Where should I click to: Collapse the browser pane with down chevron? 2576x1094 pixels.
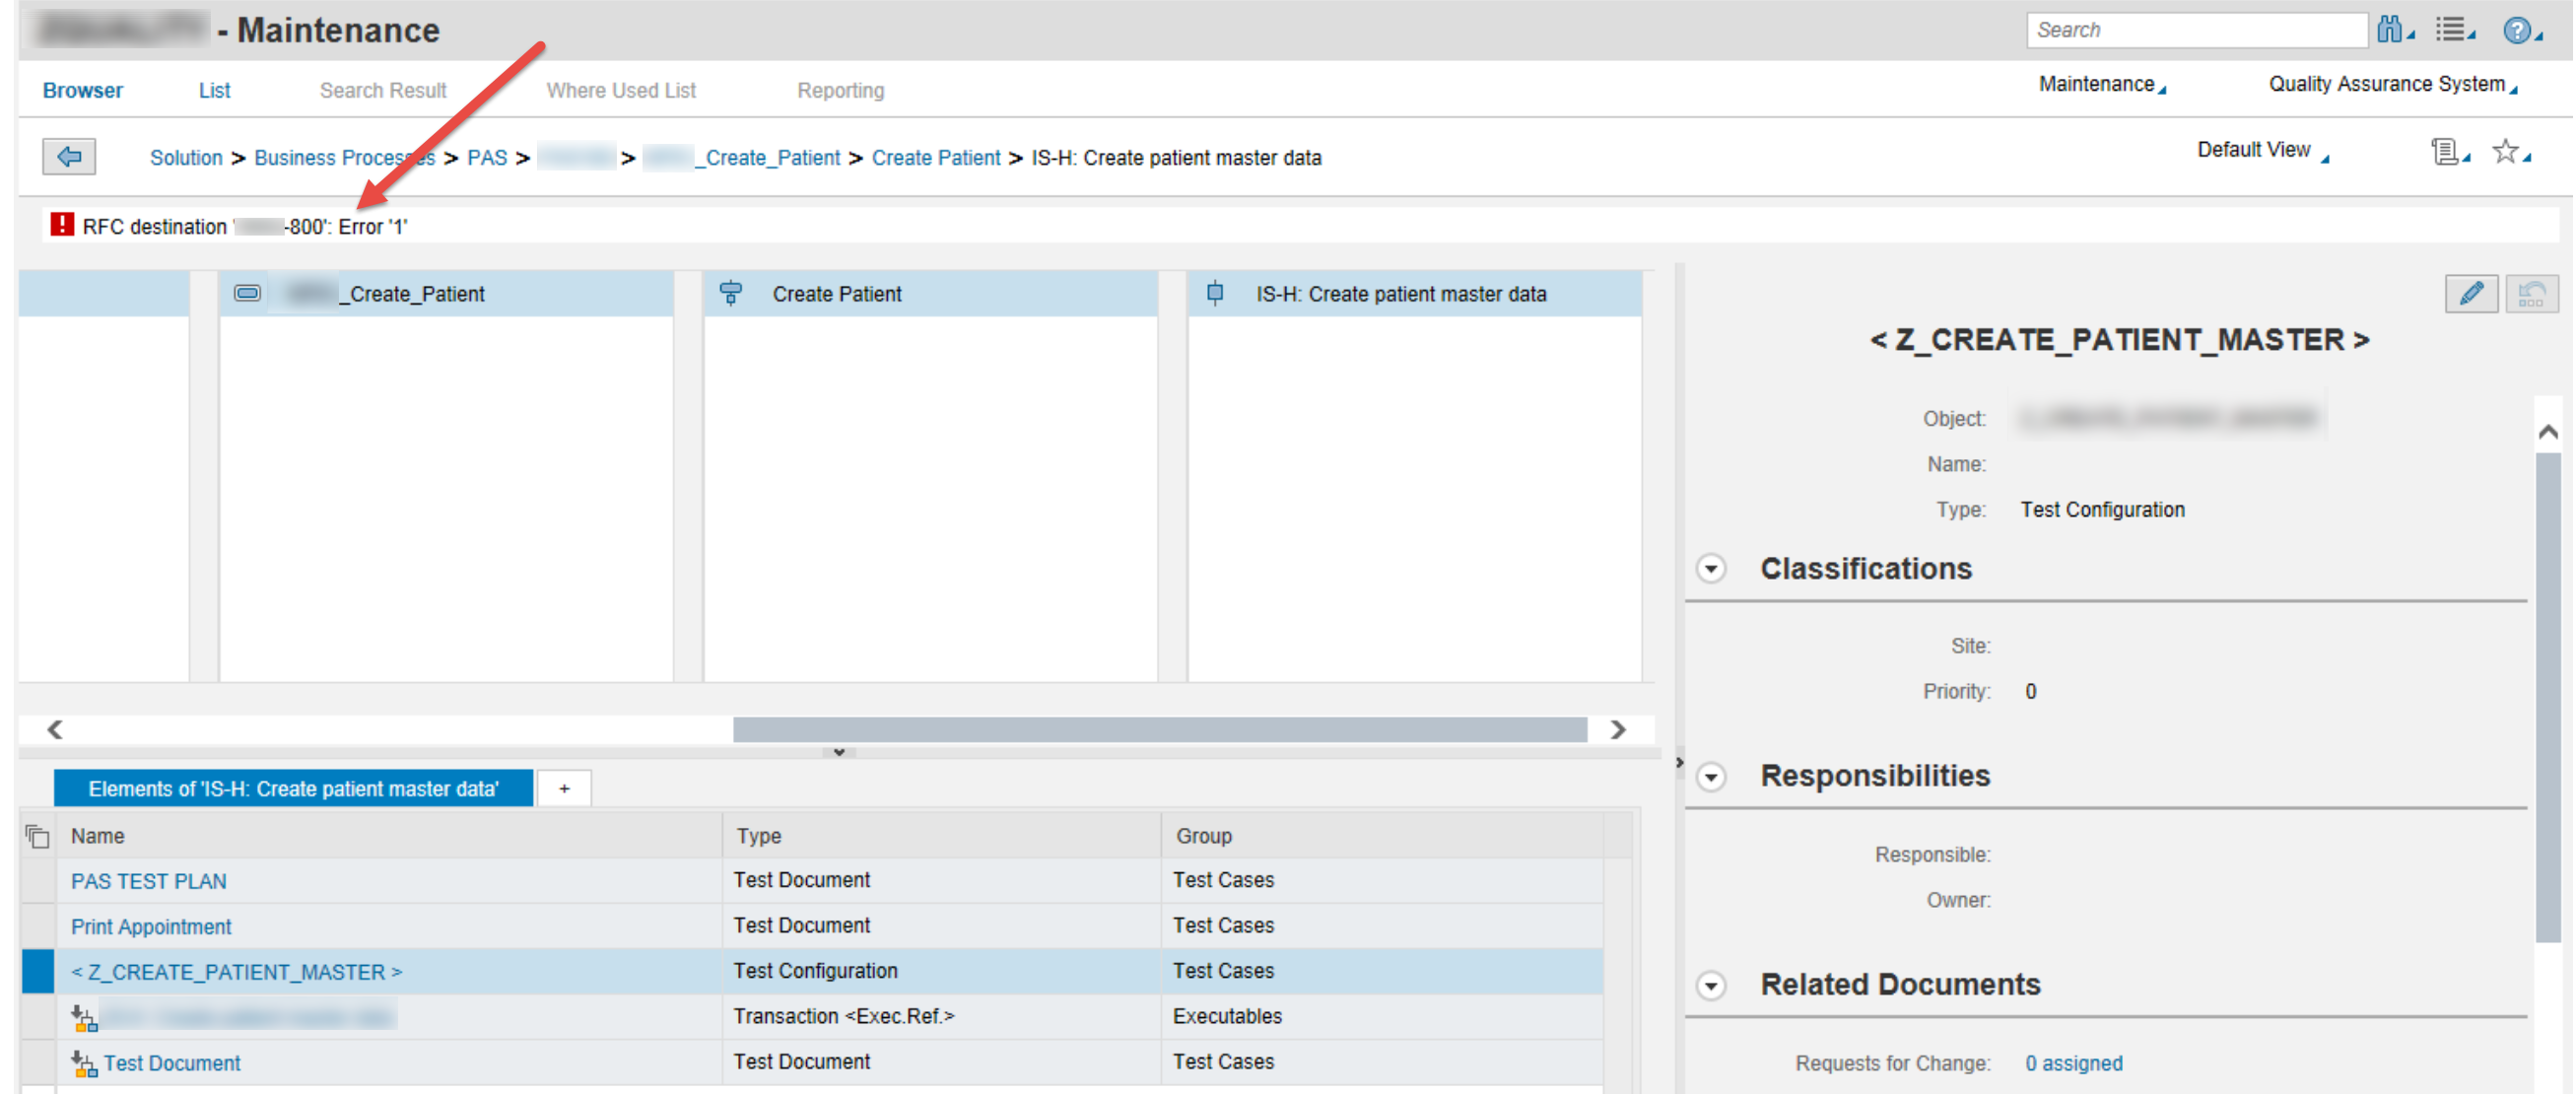click(x=839, y=752)
